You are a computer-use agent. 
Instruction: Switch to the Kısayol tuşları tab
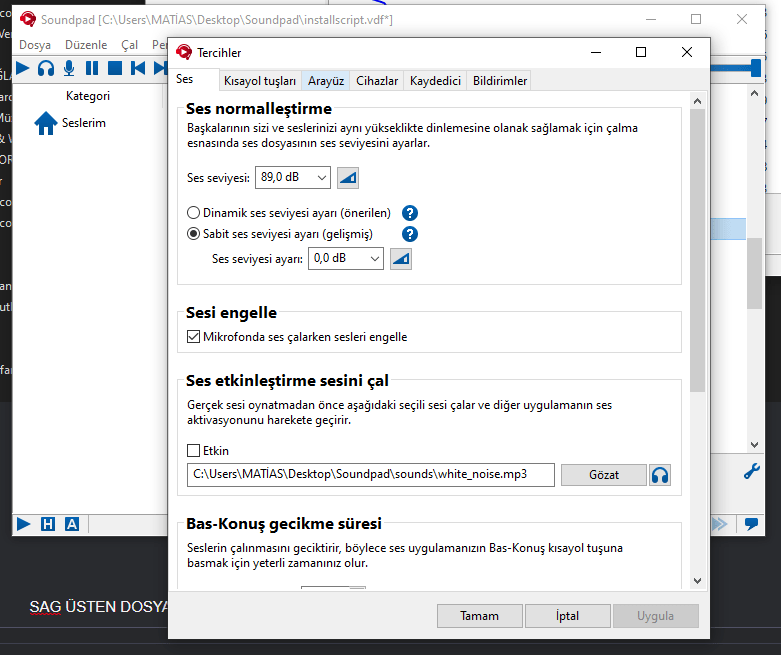(x=260, y=81)
